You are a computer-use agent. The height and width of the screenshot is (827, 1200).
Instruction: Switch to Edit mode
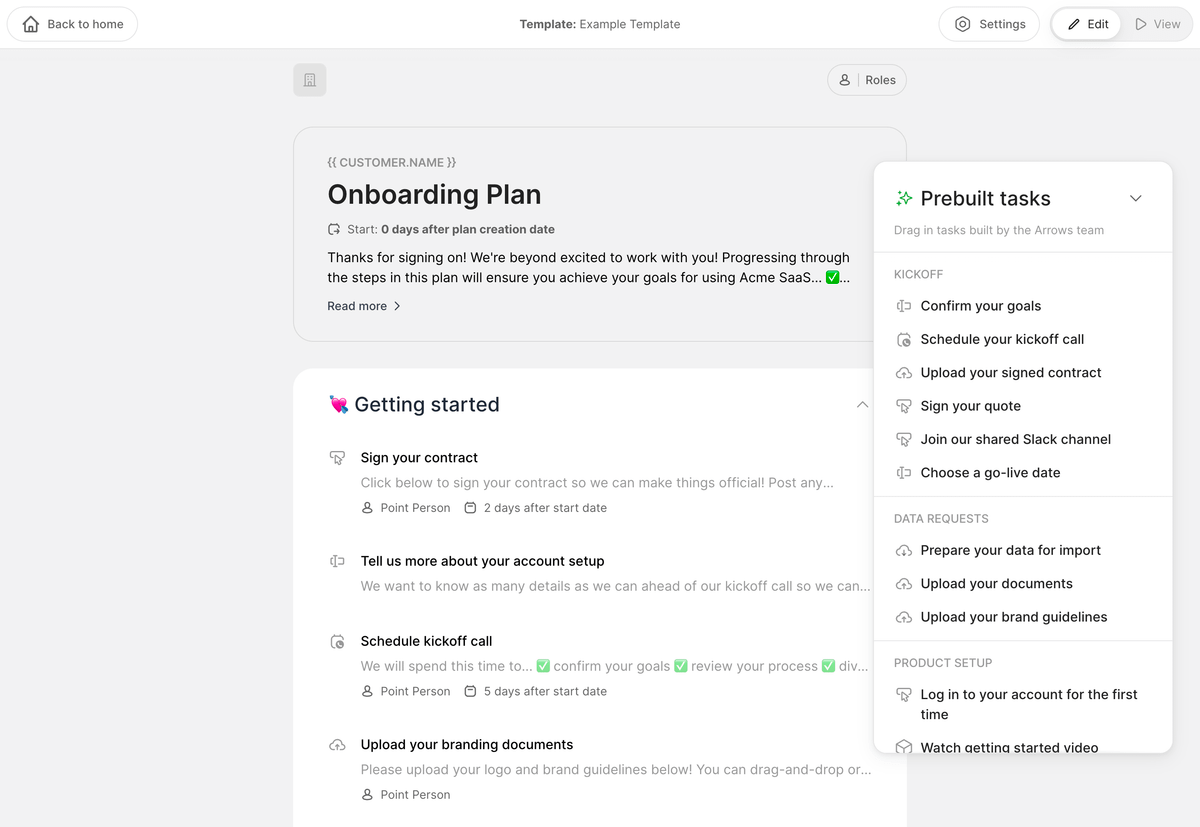(x=1087, y=24)
